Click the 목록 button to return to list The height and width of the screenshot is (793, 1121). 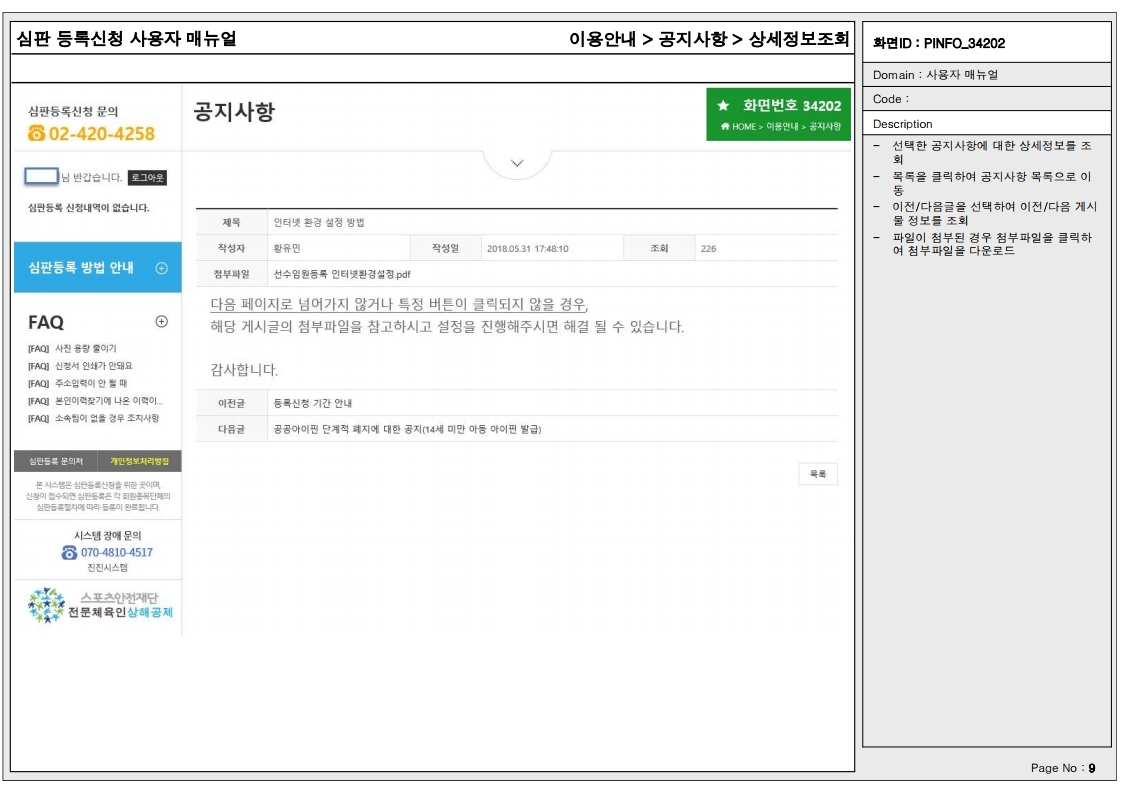[817, 474]
